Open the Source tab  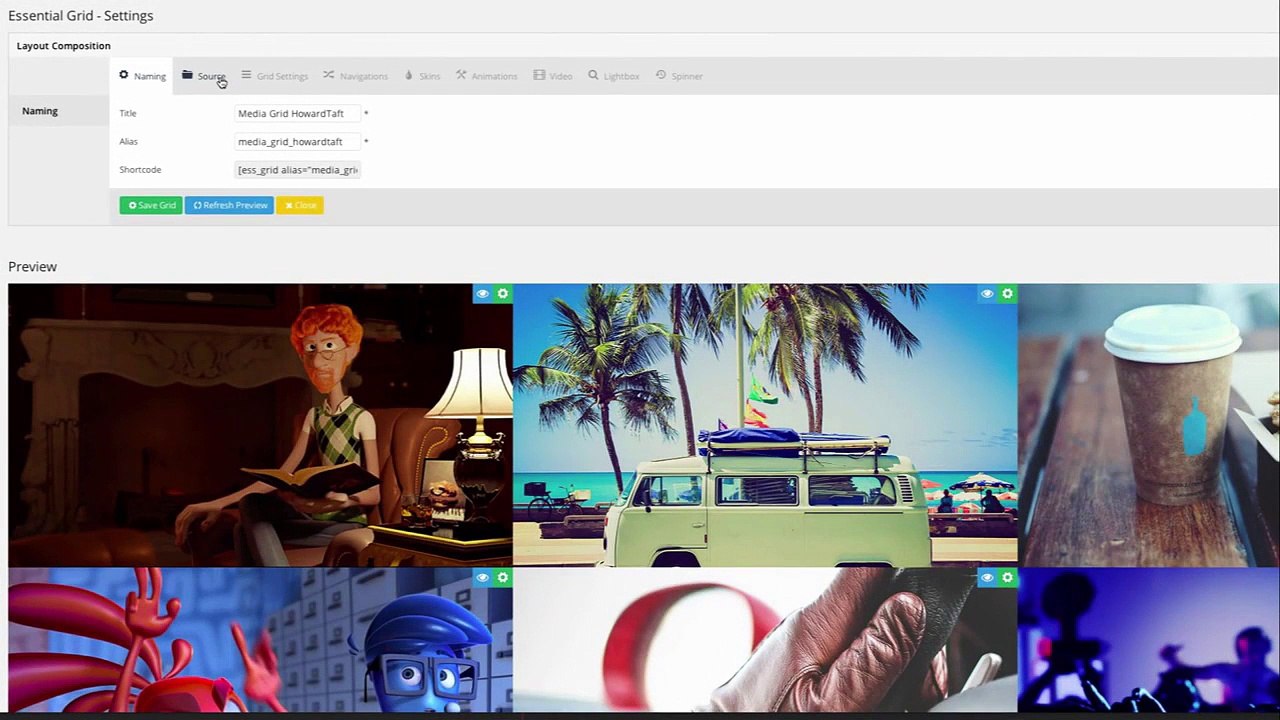coord(204,76)
